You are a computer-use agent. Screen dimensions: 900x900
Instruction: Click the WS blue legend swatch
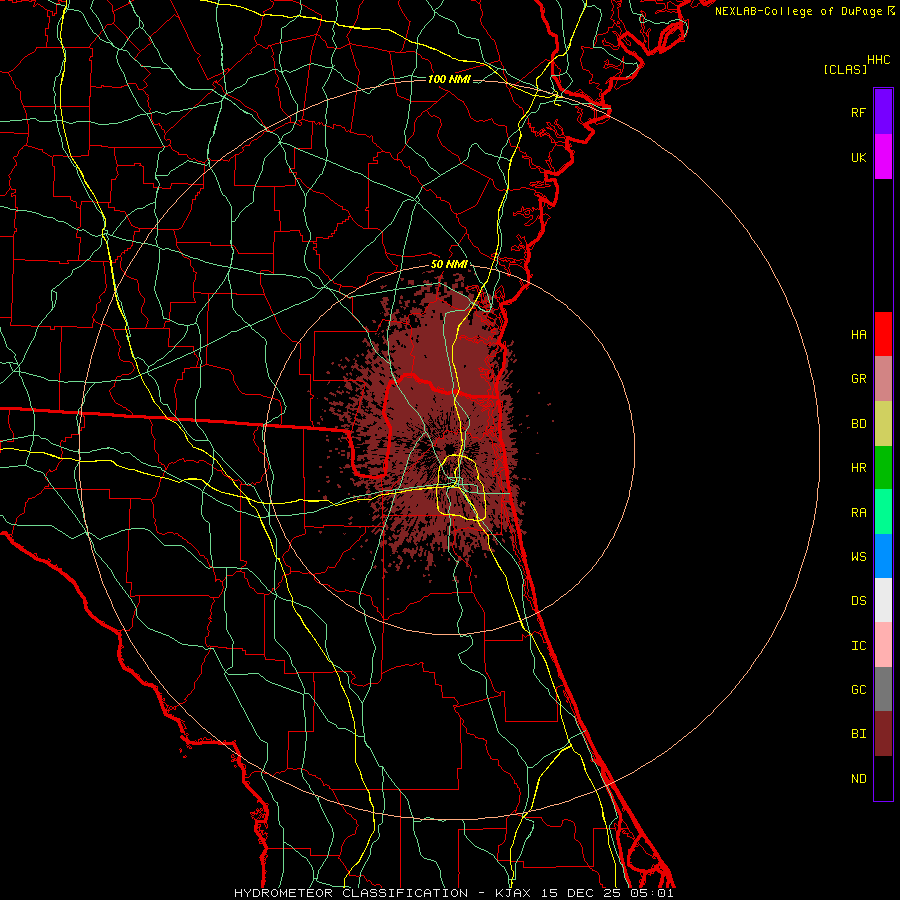coord(883,556)
